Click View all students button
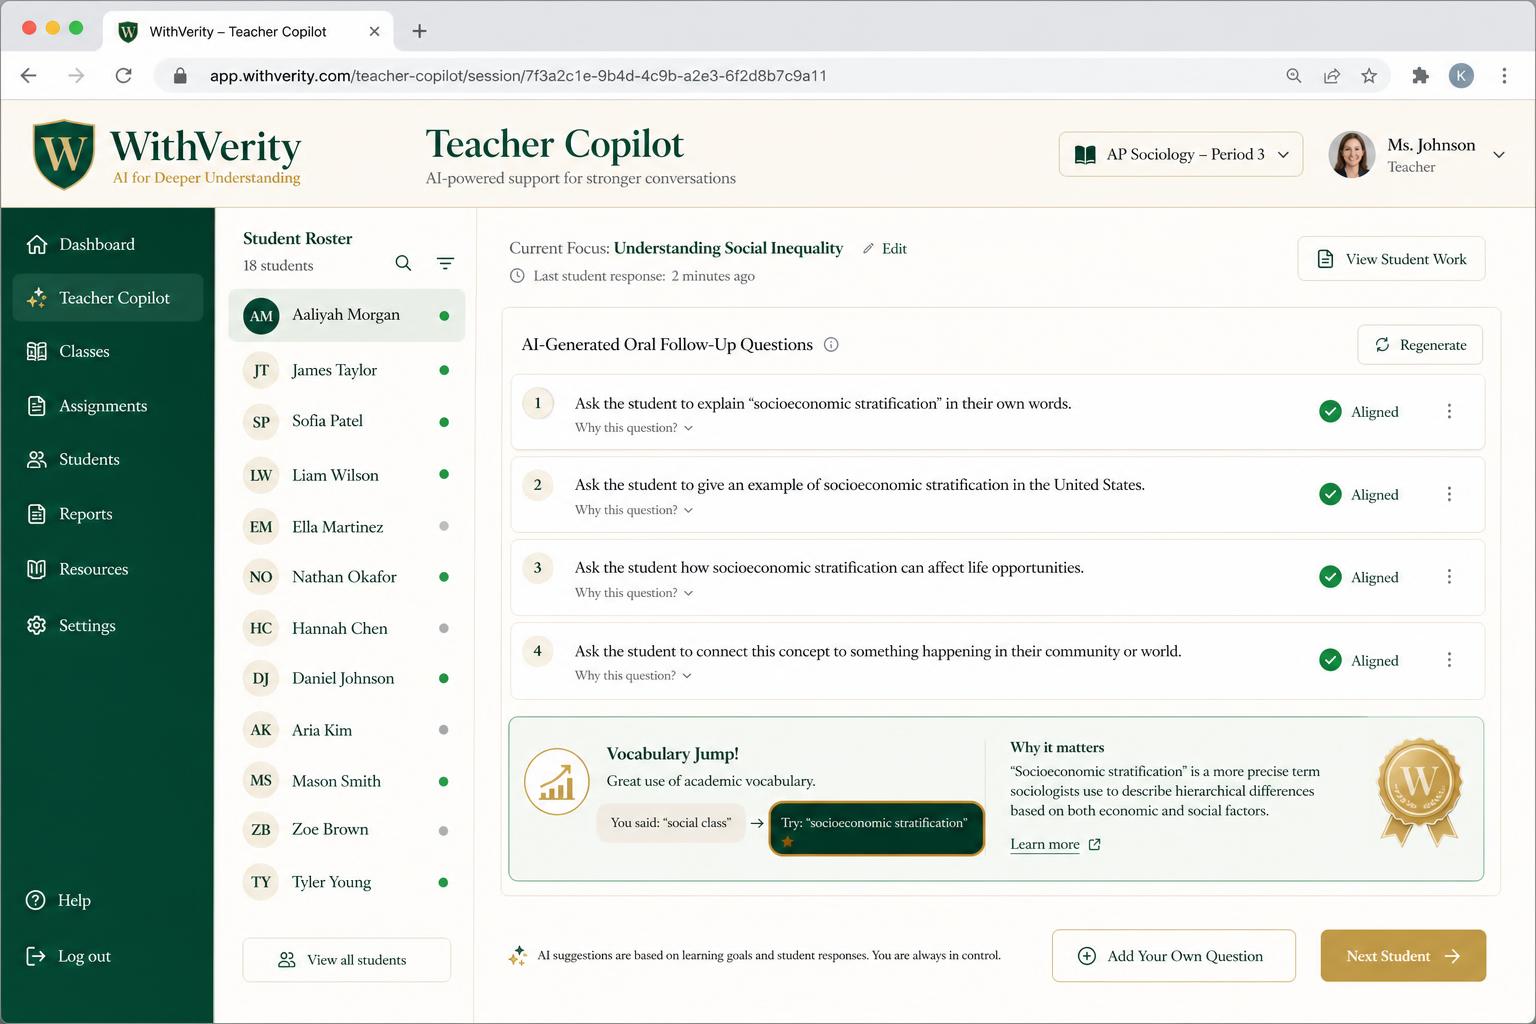The image size is (1536, 1024). pos(346,960)
